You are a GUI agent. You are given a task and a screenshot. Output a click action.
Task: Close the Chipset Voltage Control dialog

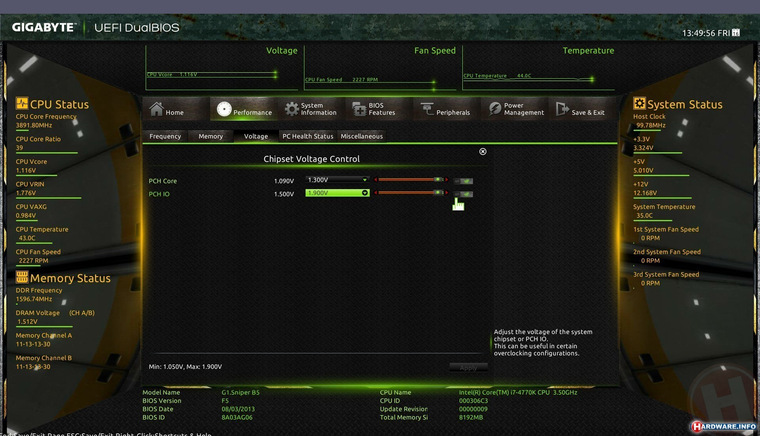click(x=483, y=152)
